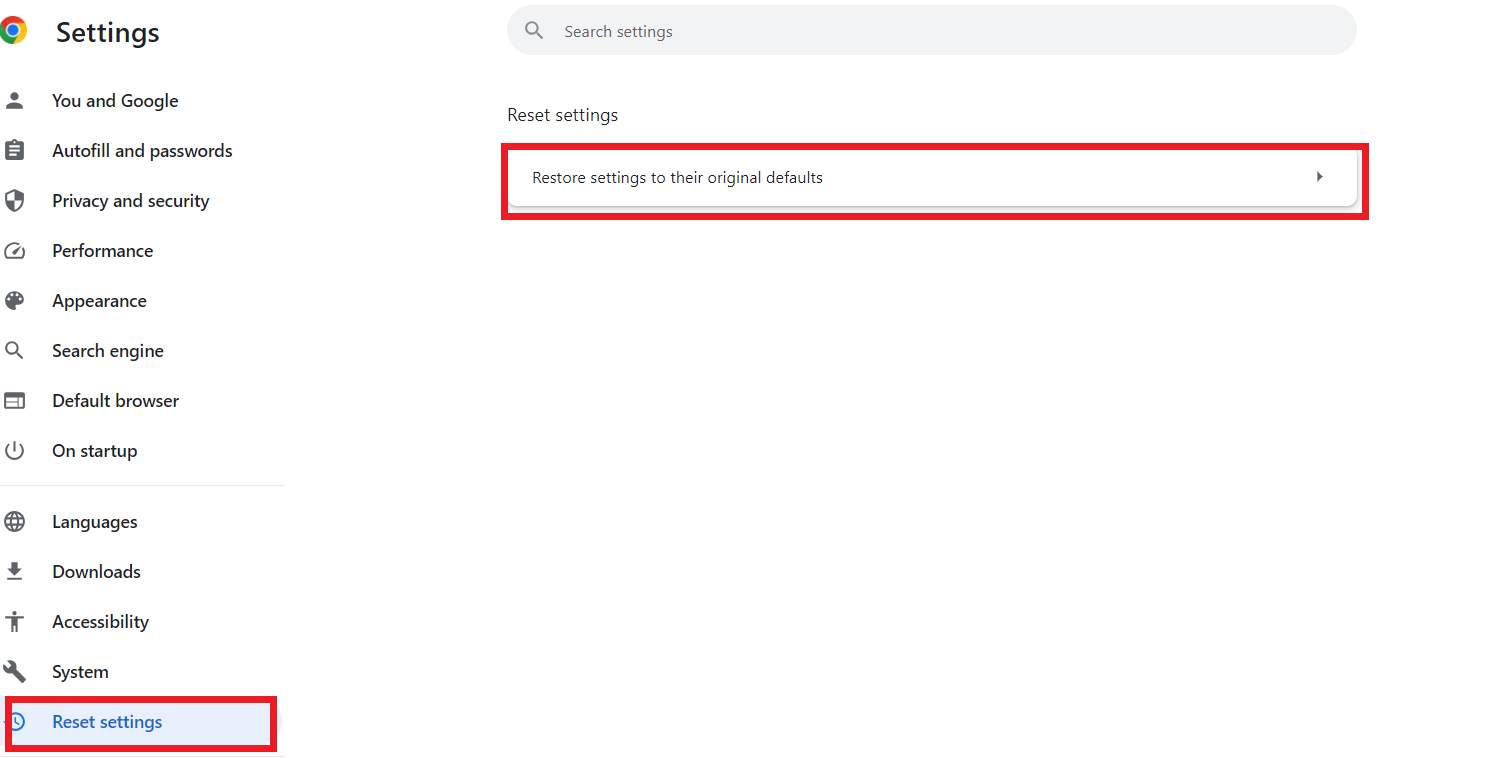Click the clipboard icon for Autofill and passwords
This screenshot has height=758, width=1512.
click(14, 150)
